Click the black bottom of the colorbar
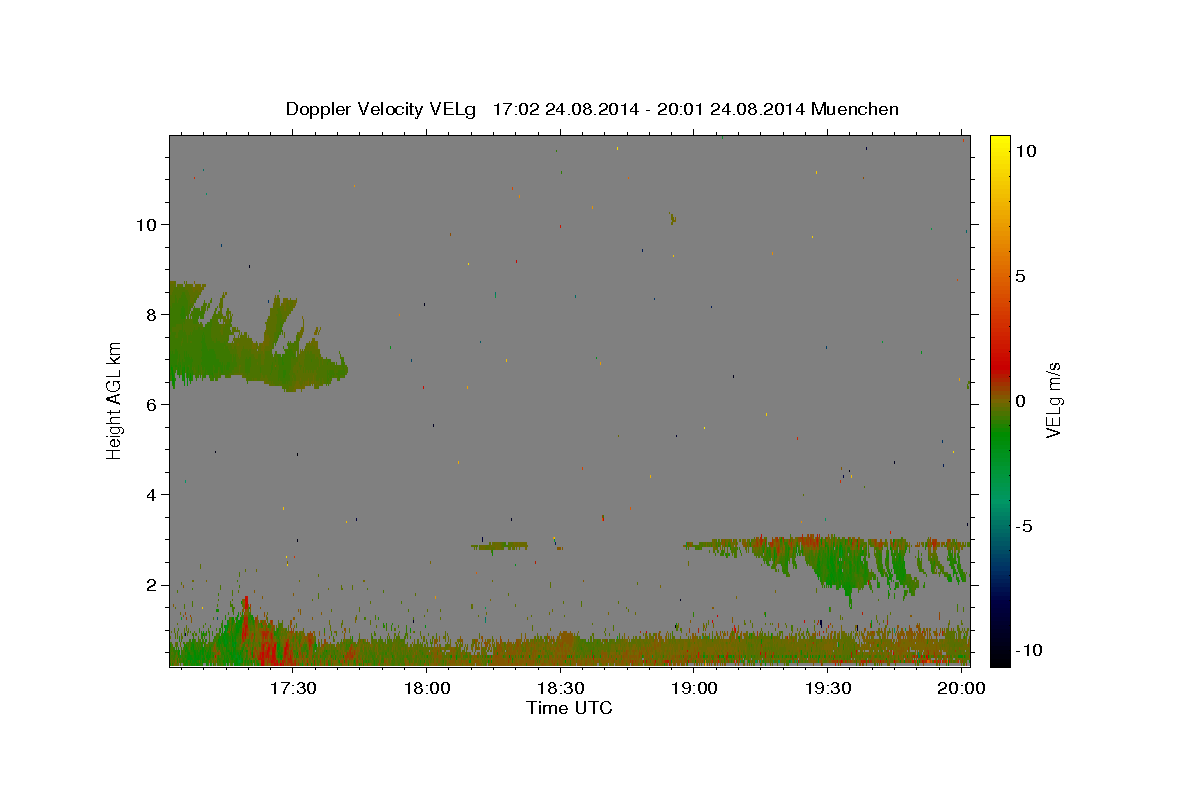Screen dimensions: 1200x800 [1000, 652]
